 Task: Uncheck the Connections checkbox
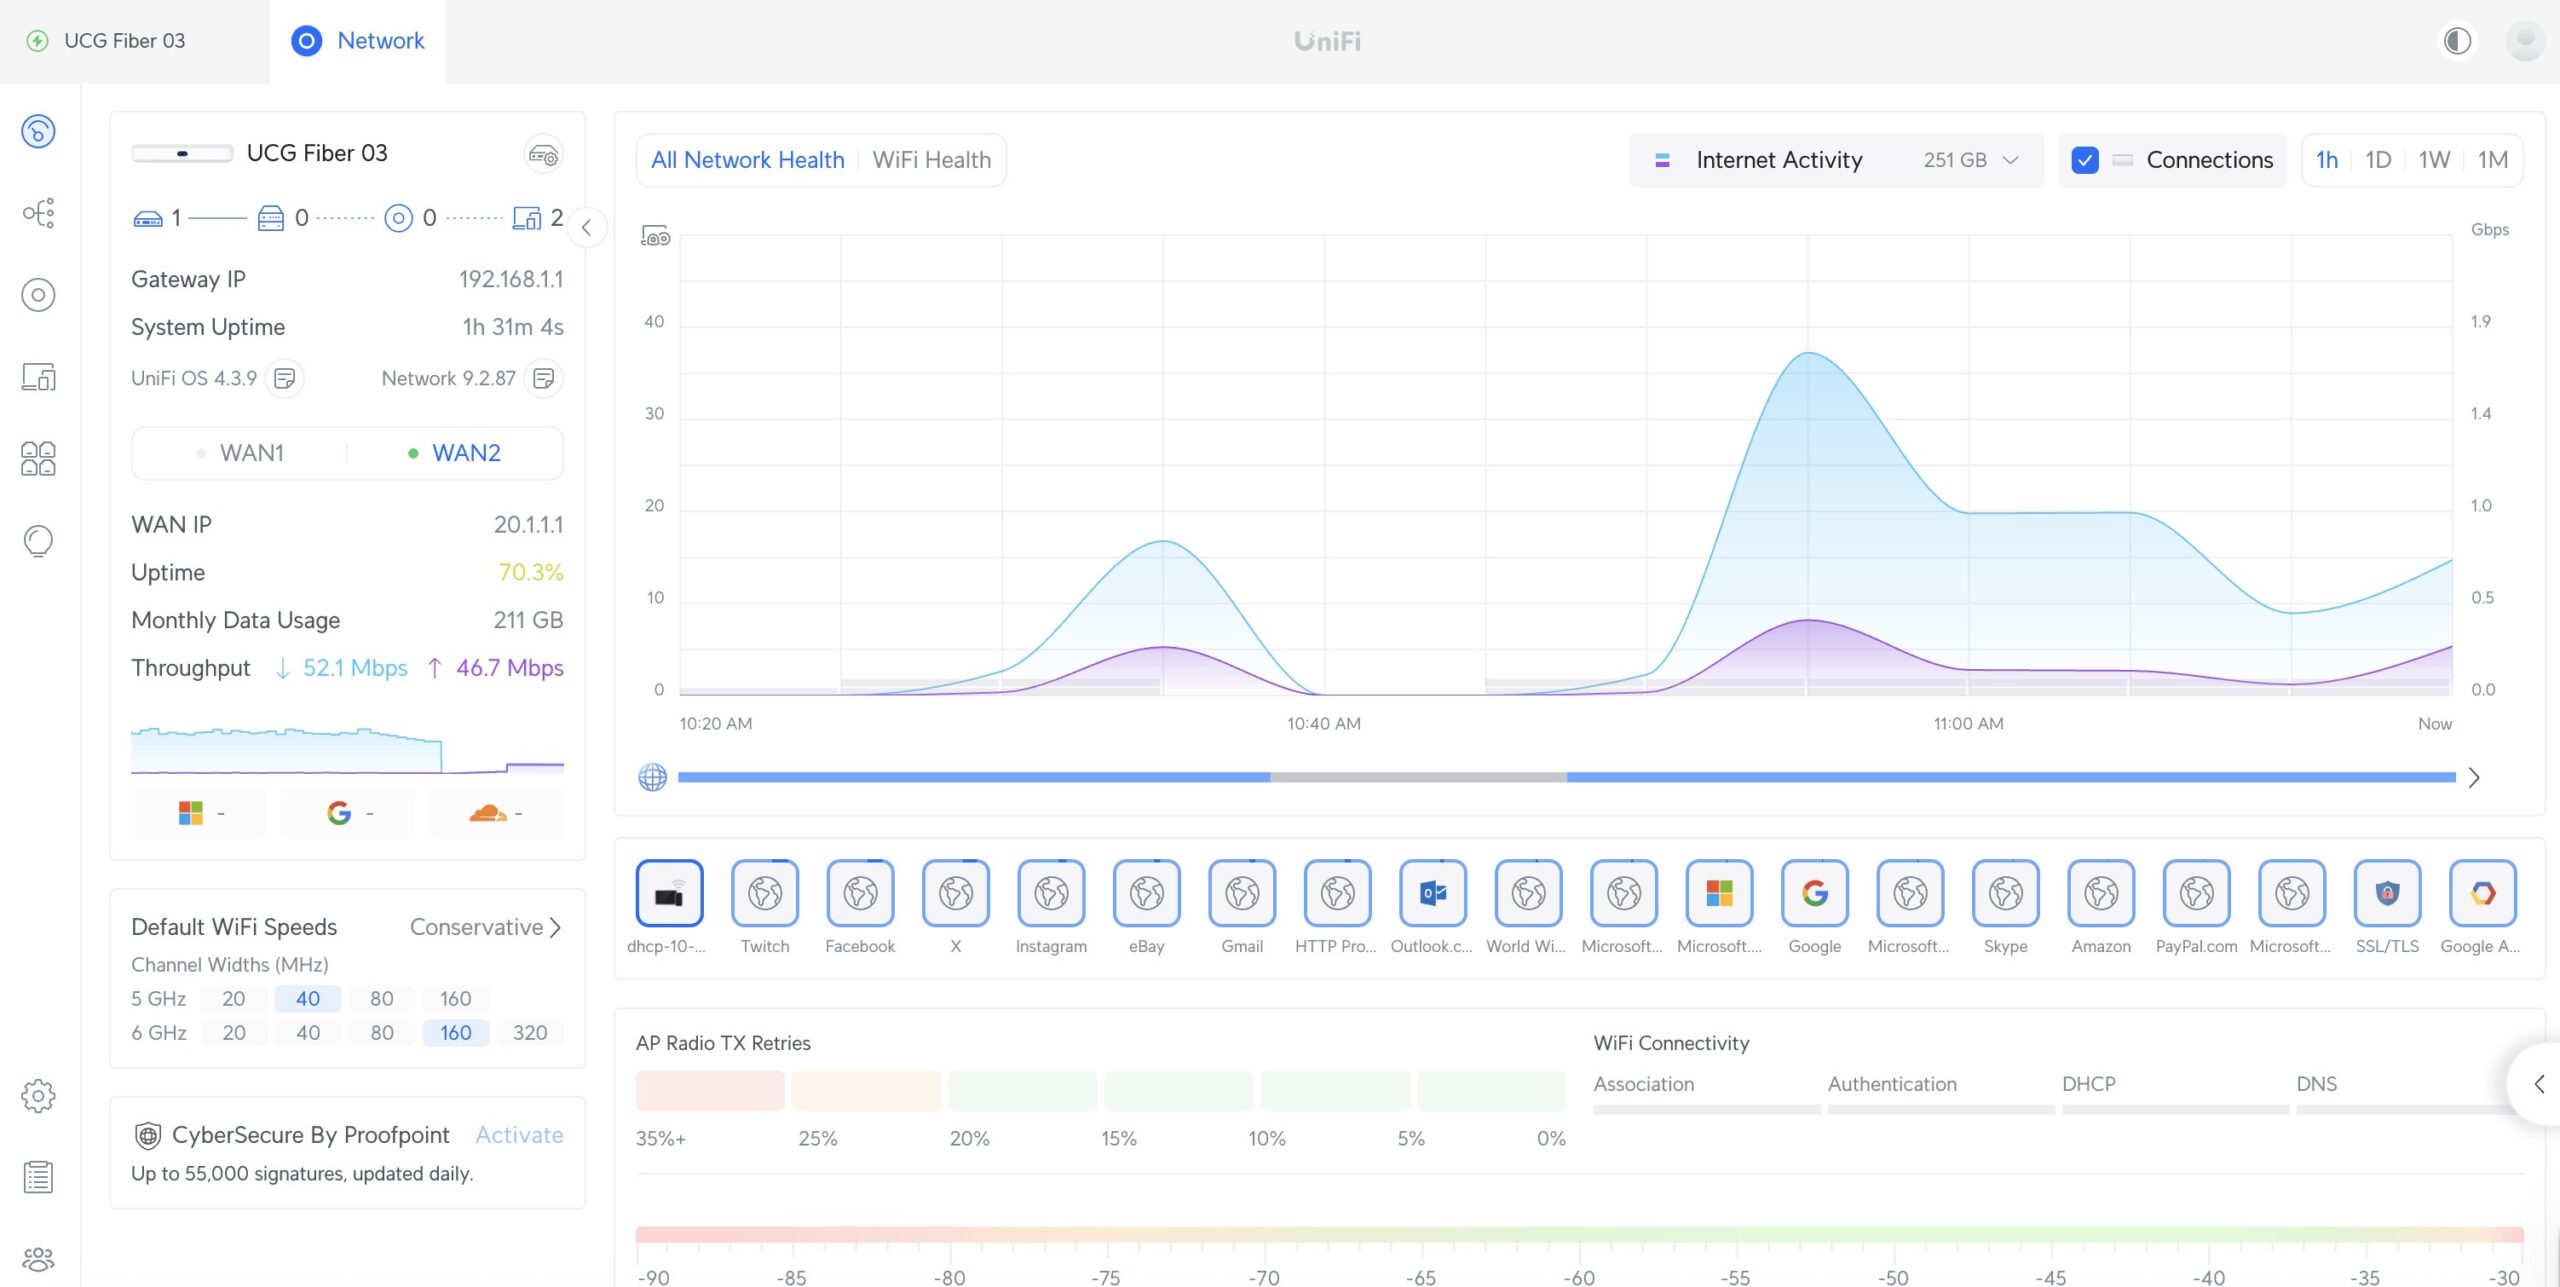pyautogui.click(x=2085, y=160)
